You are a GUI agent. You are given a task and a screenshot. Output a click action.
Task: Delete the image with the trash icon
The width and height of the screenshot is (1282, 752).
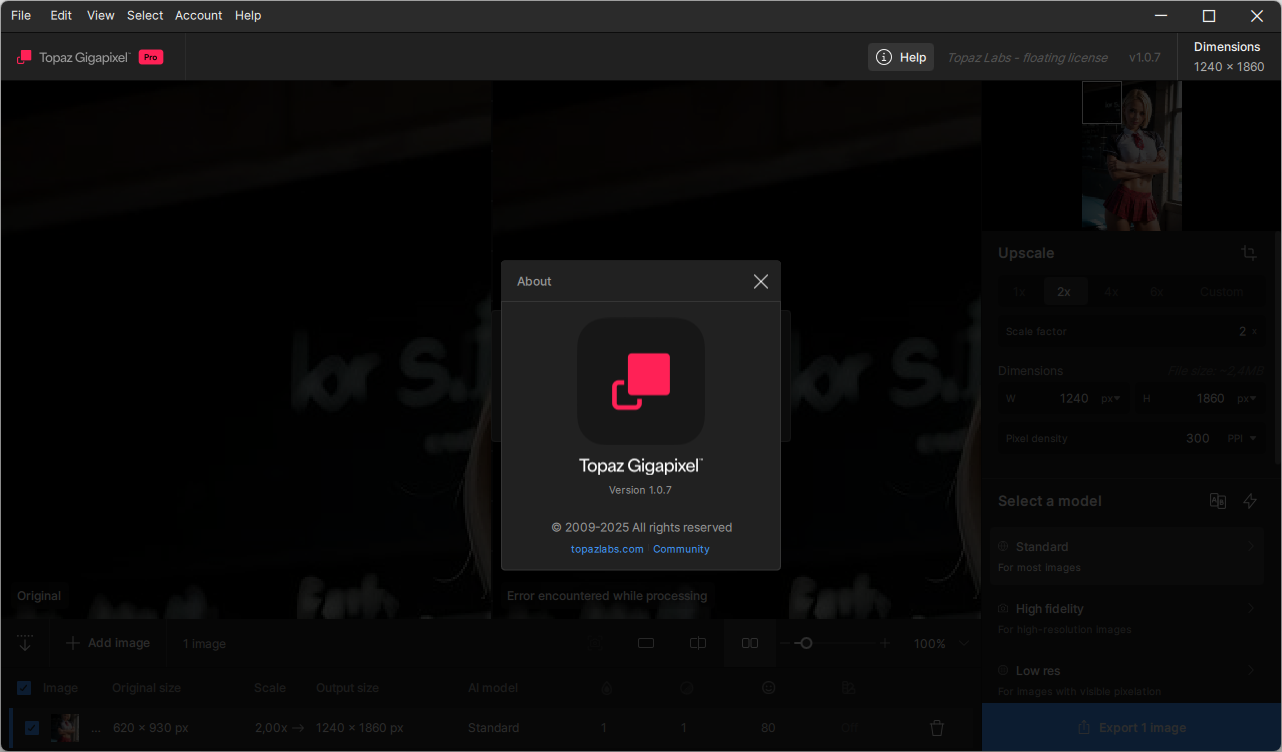(x=937, y=728)
